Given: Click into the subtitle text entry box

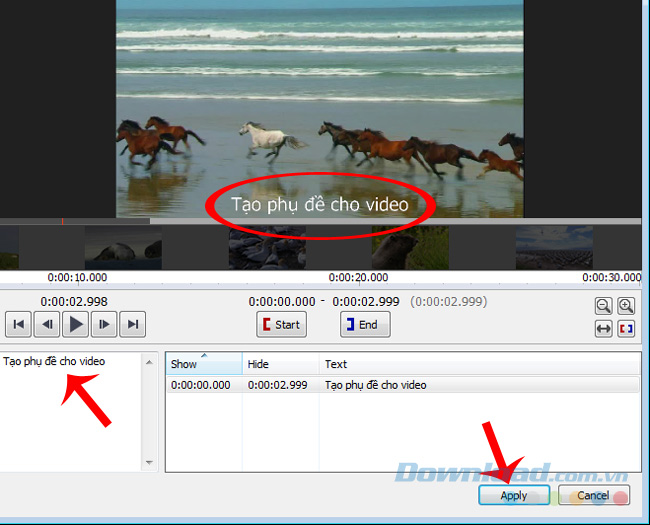Looking at the screenshot, I should tap(71, 412).
